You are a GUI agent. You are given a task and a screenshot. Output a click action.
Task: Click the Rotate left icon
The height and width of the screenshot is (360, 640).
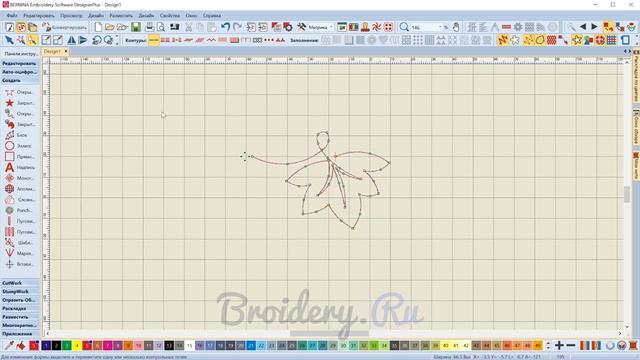pos(97,40)
